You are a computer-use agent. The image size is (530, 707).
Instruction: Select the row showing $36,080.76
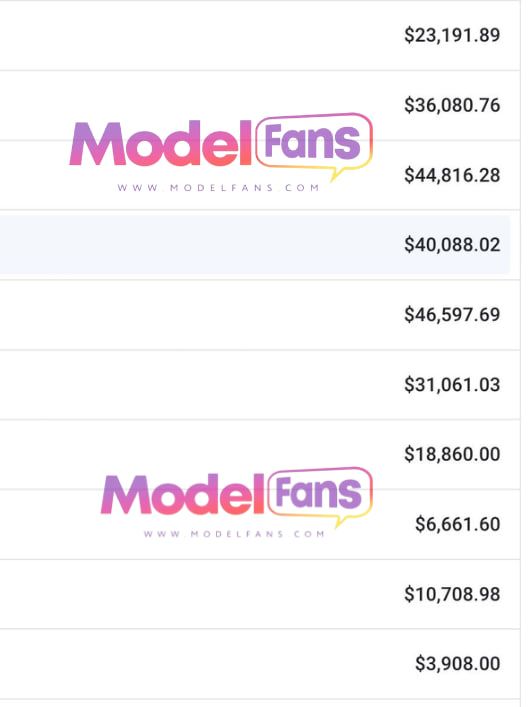(x=260, y=105)
